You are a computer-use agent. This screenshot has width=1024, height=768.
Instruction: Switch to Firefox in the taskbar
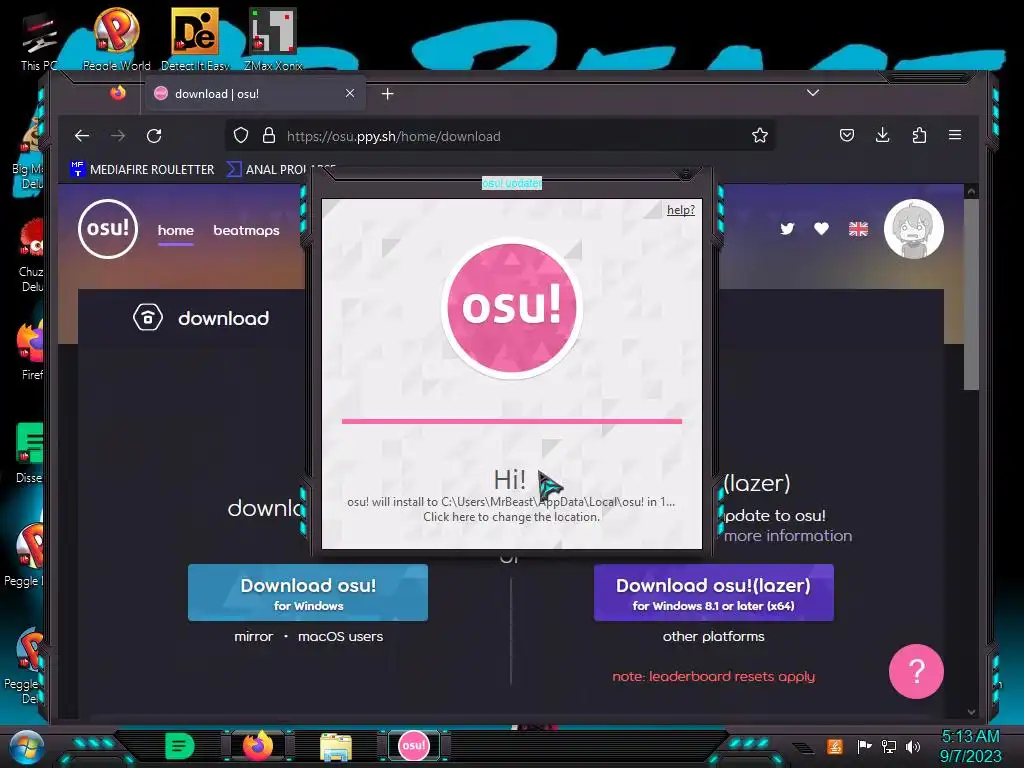point(258,746)
